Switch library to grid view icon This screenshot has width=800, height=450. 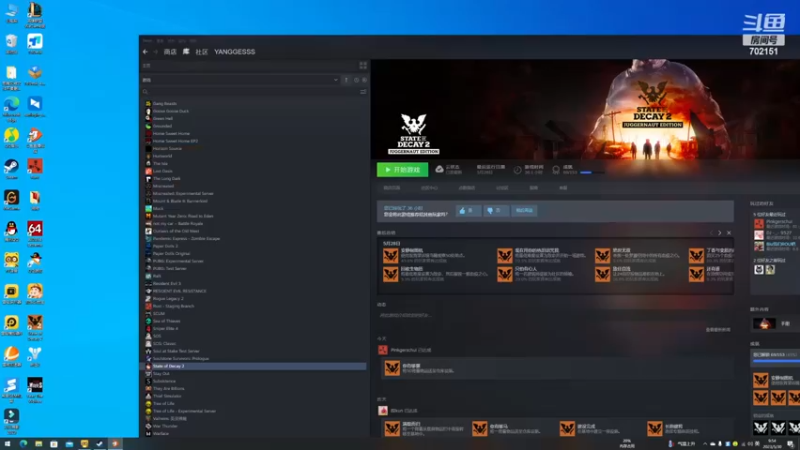coord(363,66)
